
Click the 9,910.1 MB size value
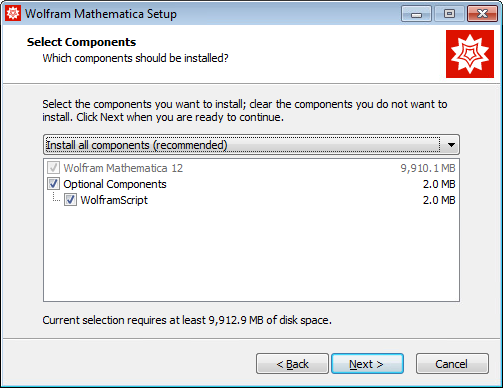point(428,168)
